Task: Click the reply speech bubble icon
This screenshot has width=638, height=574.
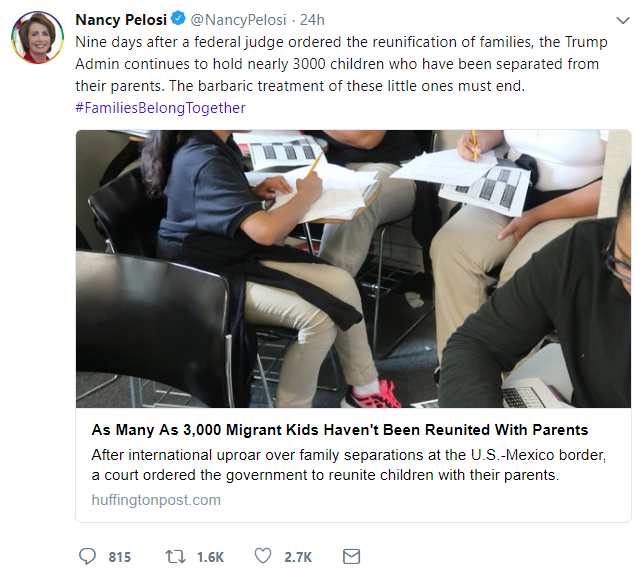Action: pyautogui.click(x=87, y=556)
